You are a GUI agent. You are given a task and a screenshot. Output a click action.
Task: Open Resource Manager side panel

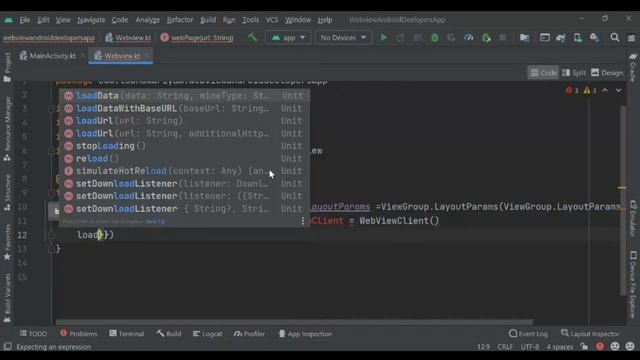[x=7, y=129]
